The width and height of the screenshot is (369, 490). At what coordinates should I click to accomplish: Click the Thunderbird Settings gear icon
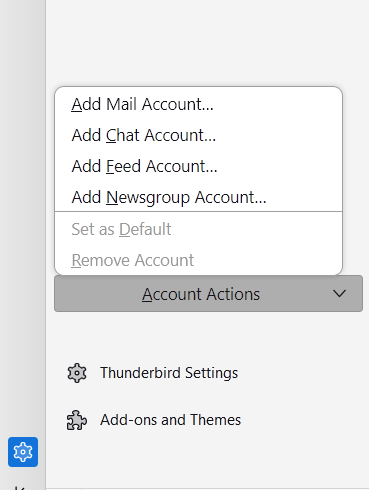click(77, 373)
